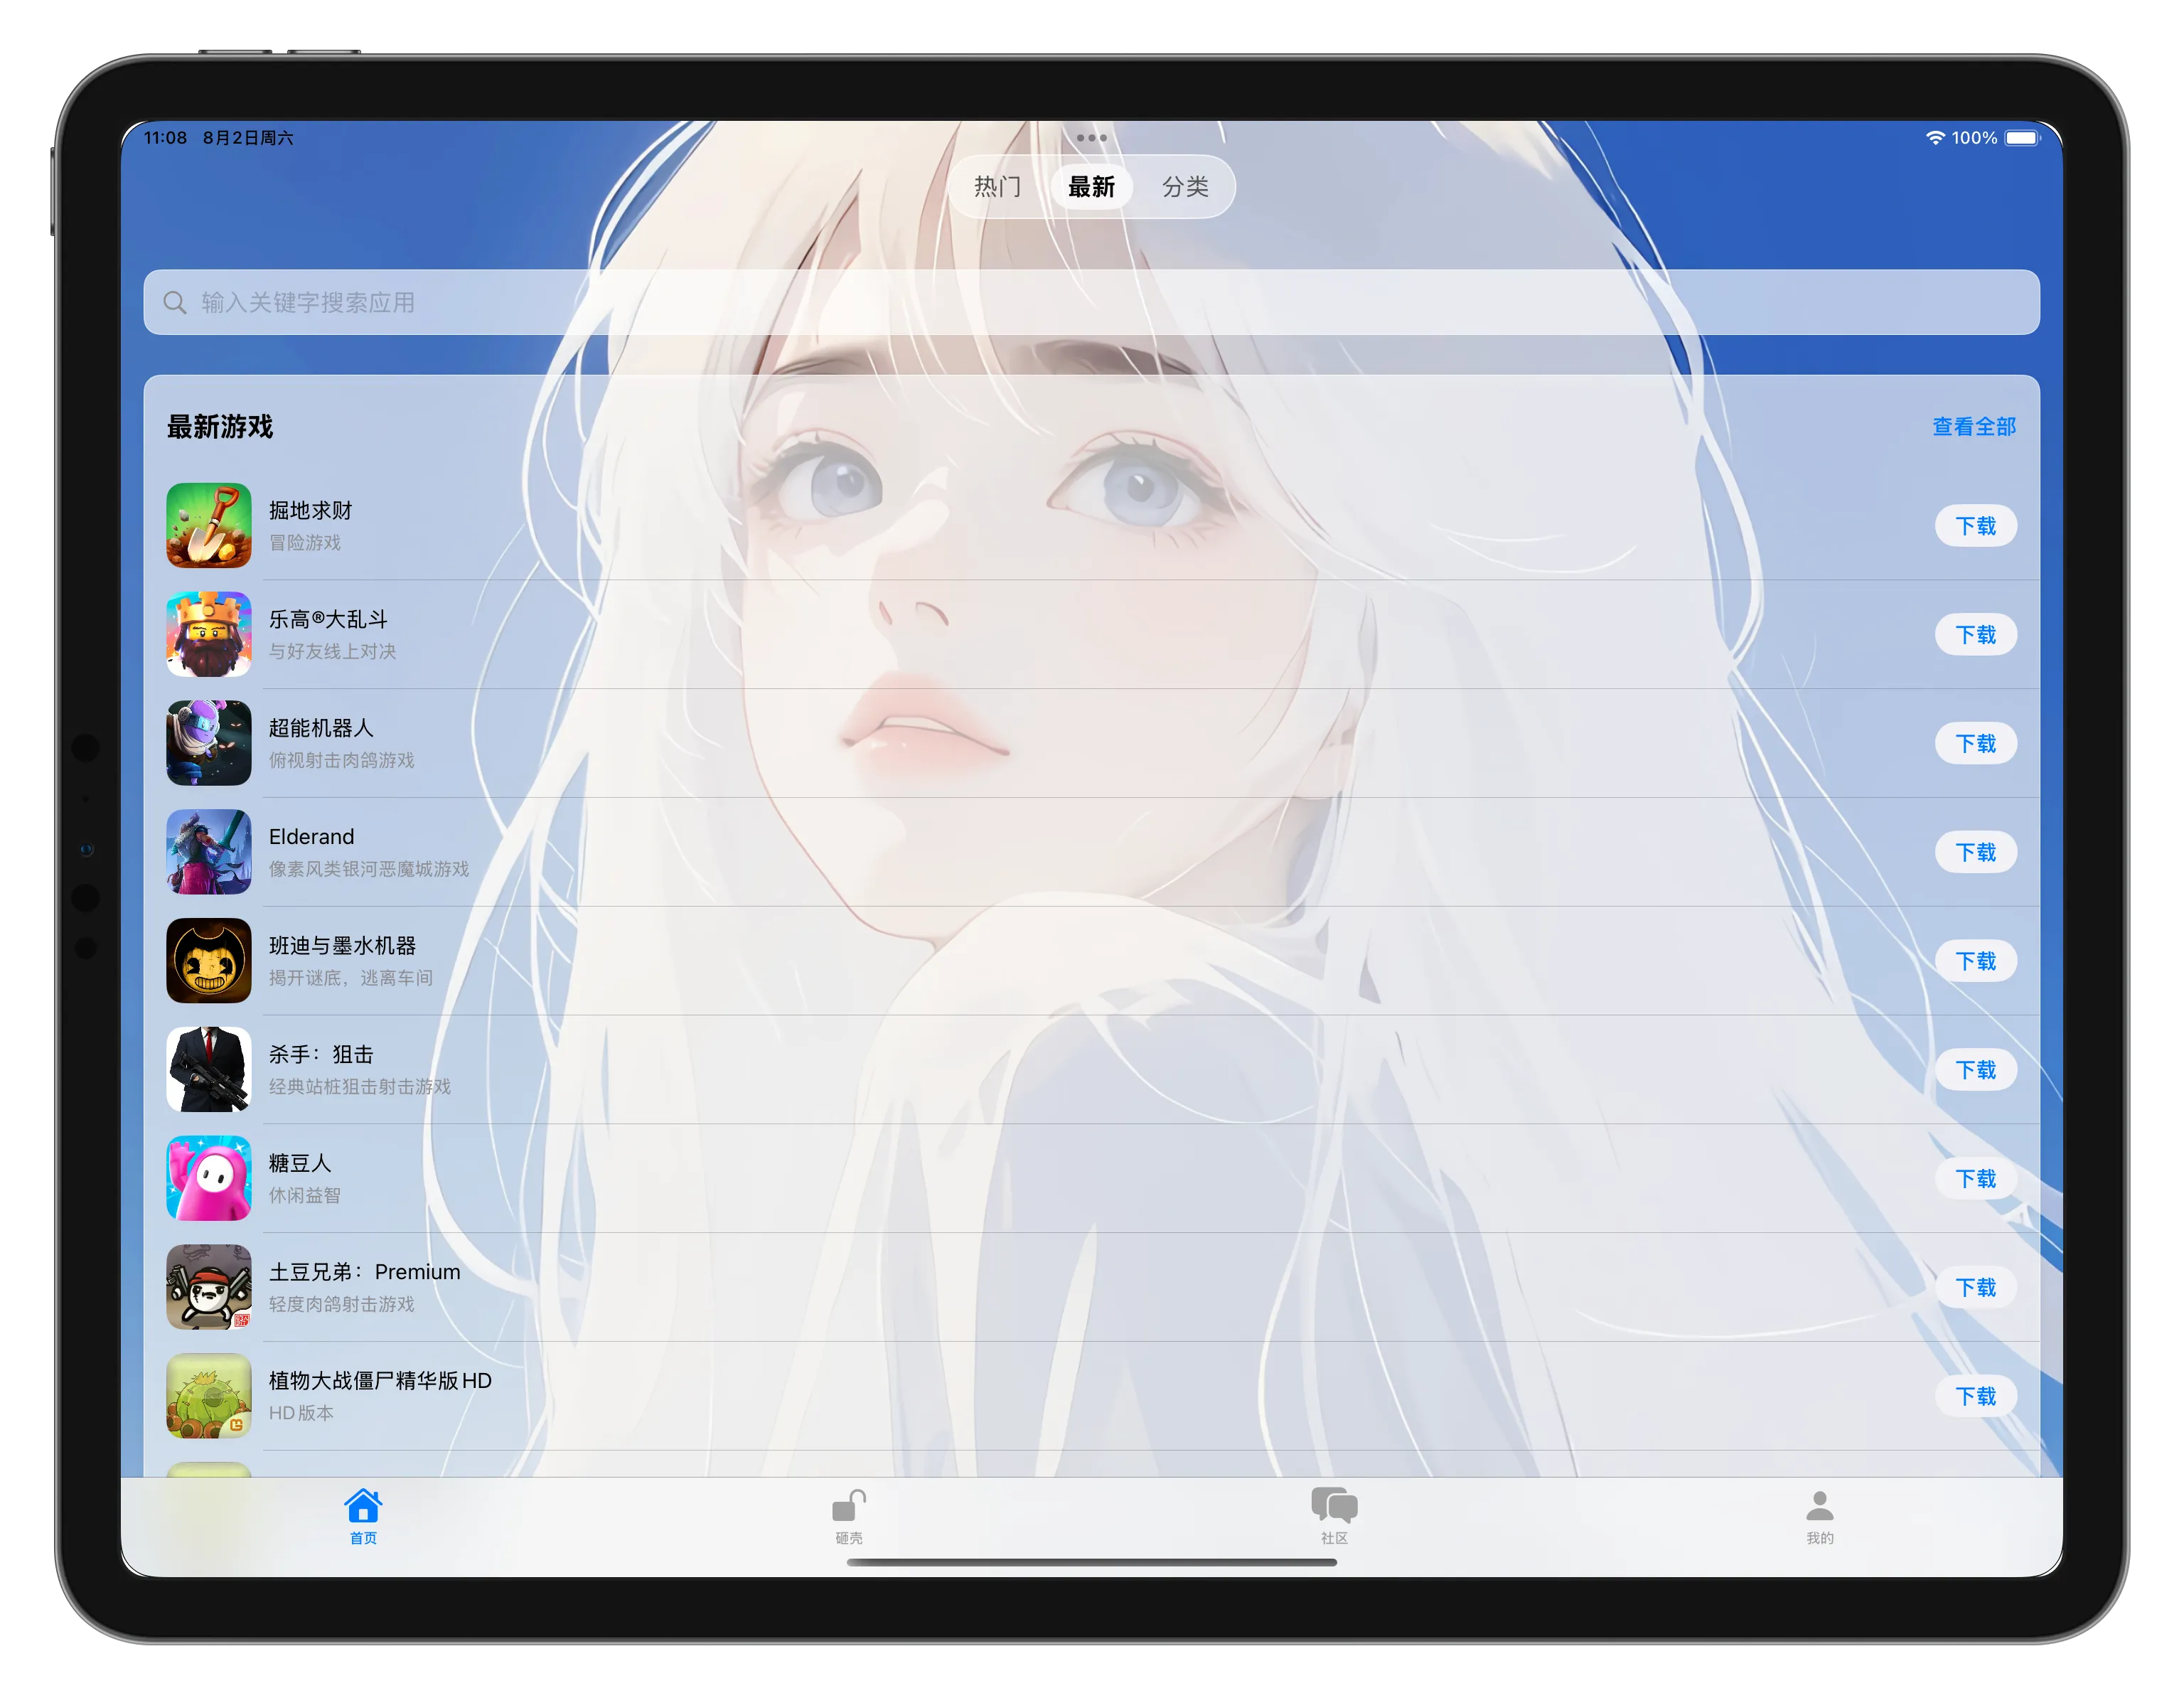The height and width of the screenshot is (1698, 2184).
Task: Open the 糖豆人 pink bean icon
Action: point(209,1178)
